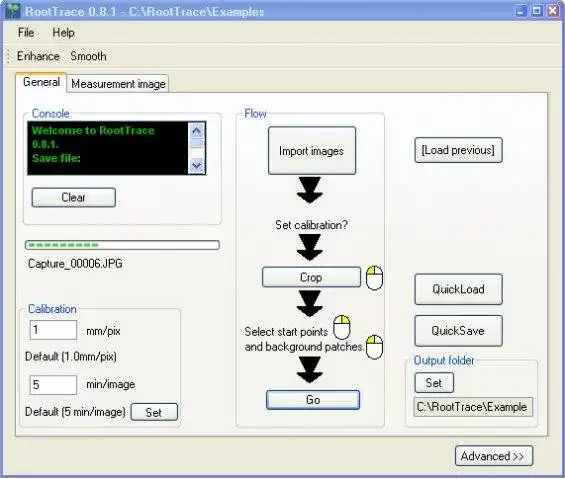Click the [Load previous] button

pos(458,150)
